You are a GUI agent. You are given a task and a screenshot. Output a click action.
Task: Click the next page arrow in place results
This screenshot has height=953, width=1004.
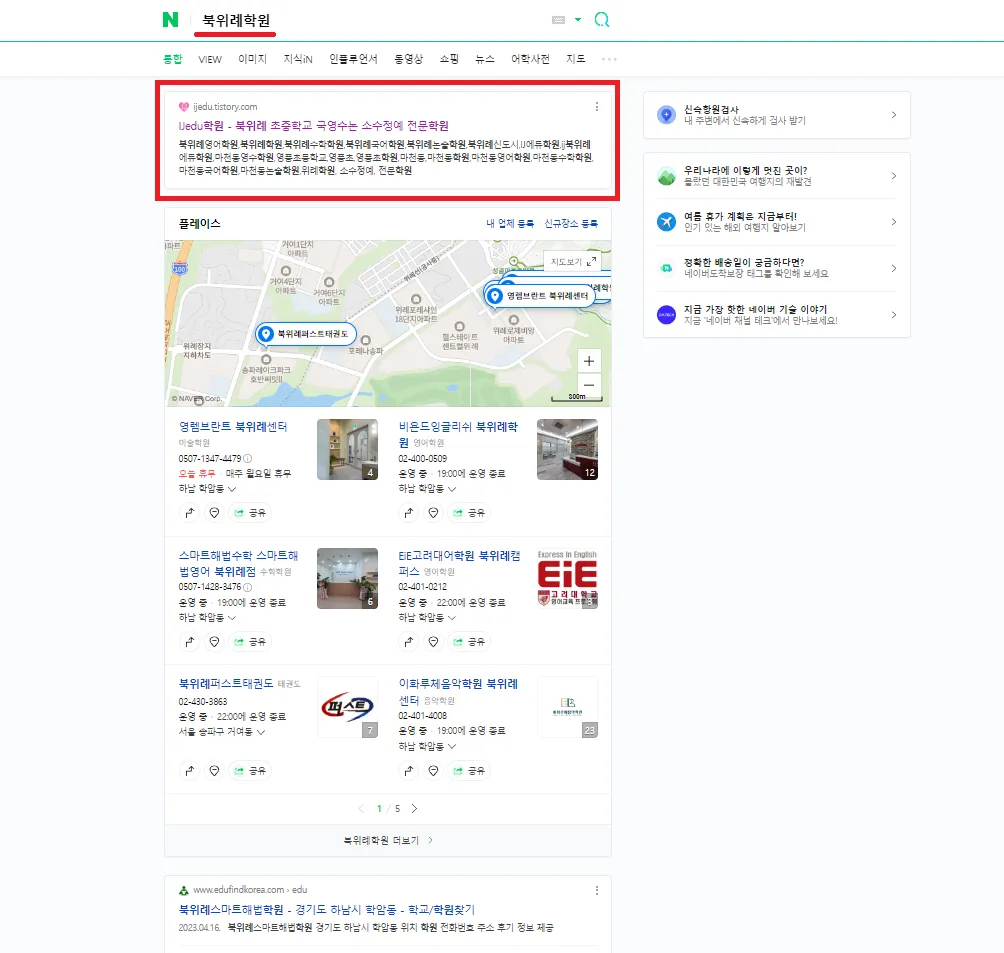pyautogui.click(x=414, y=807)
